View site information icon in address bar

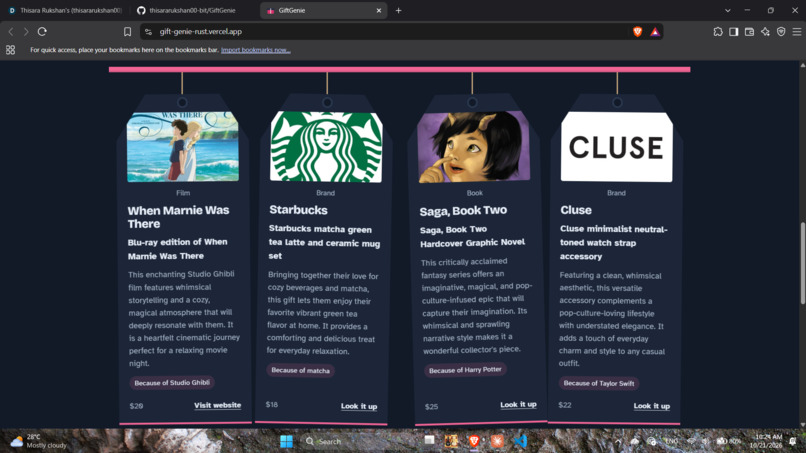tap(148, 32)
